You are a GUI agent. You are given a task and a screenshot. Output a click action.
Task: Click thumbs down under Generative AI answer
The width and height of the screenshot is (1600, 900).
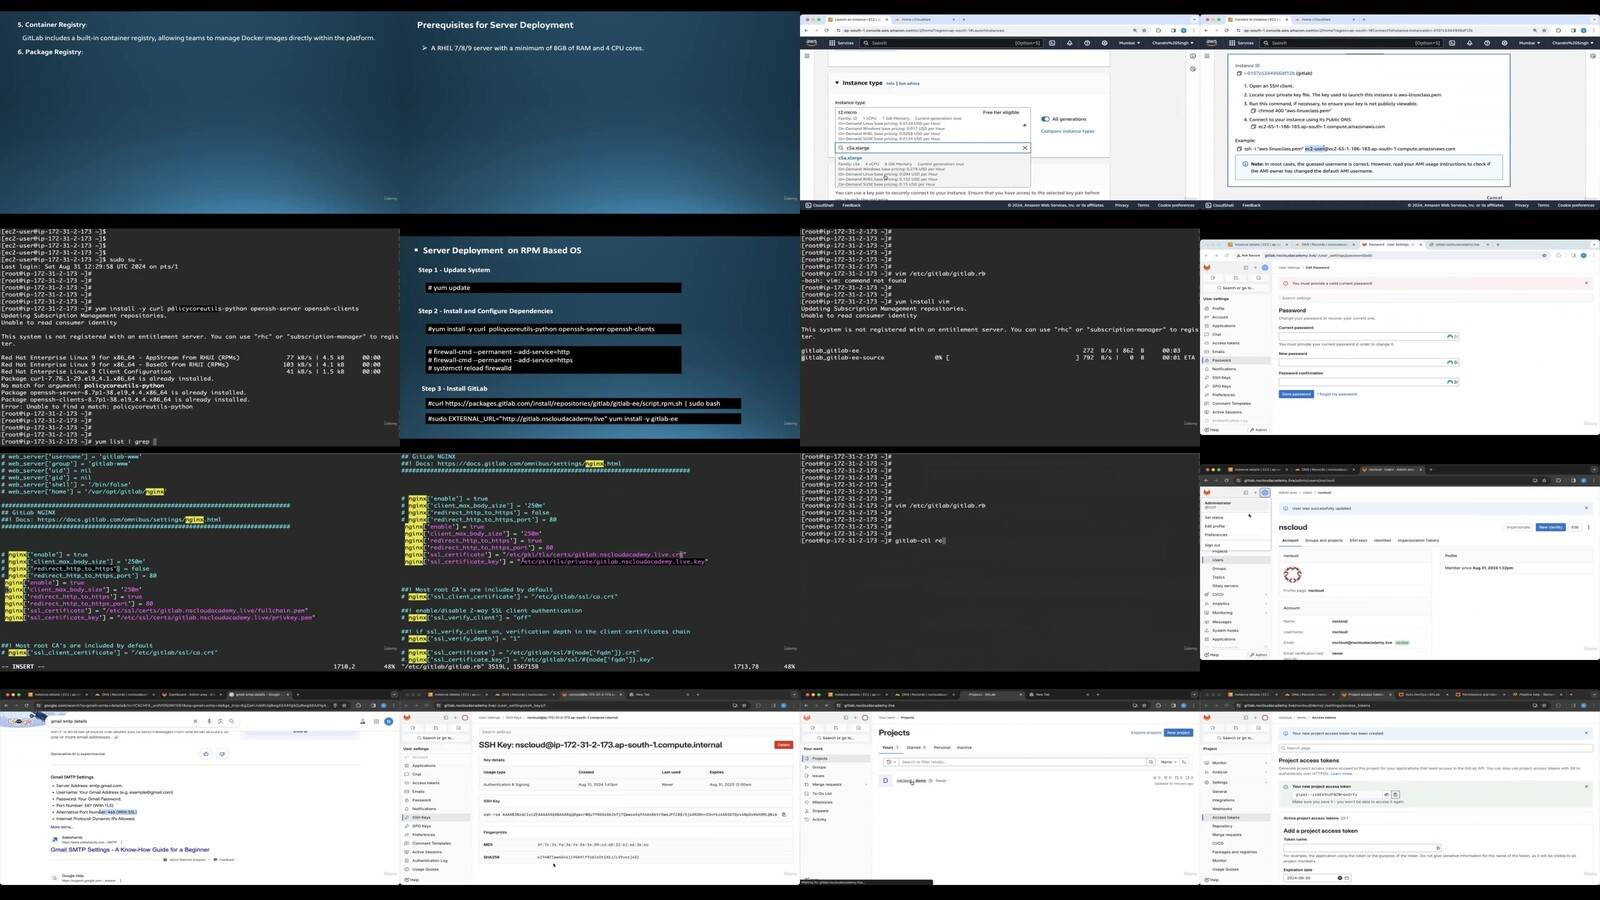(x=222, y=754)
